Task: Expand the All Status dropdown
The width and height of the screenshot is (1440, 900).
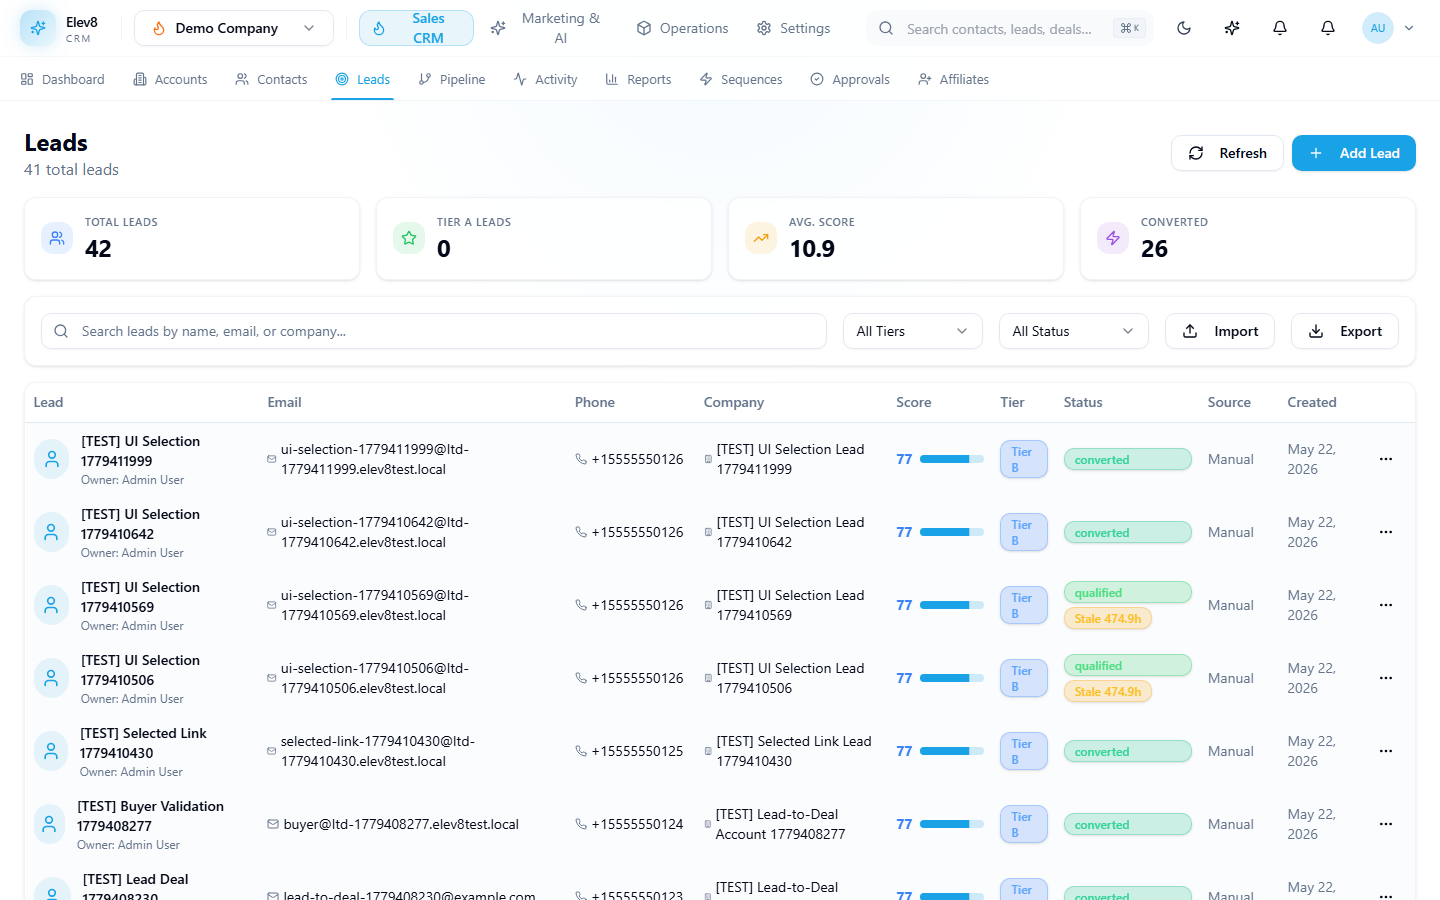Action: point(1074,331)
